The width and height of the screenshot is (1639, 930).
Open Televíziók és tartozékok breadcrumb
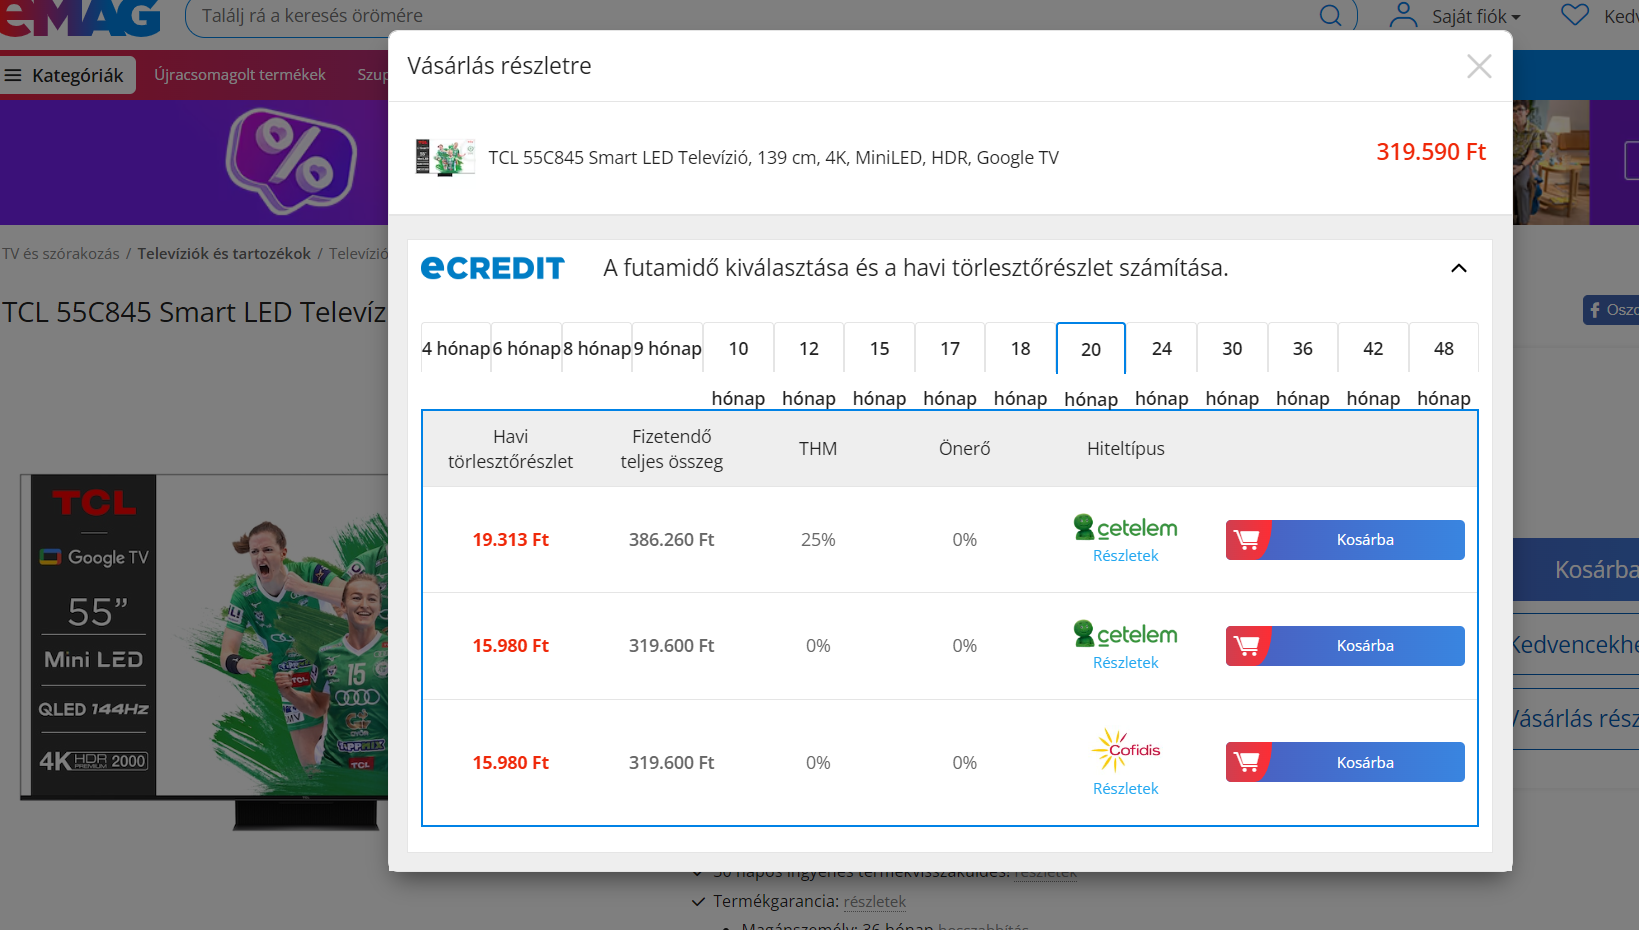coord(224,254)
